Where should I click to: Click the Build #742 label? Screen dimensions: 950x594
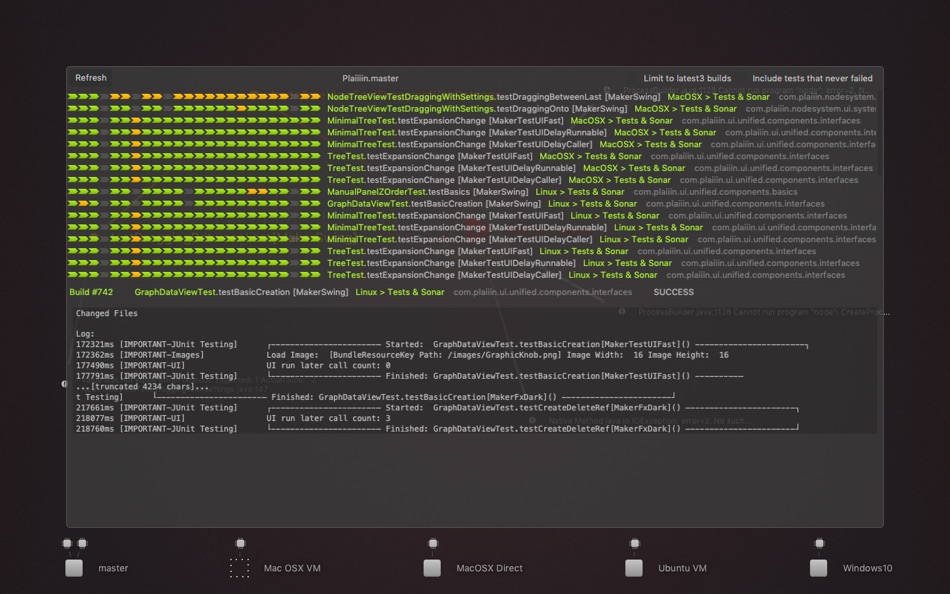tap(91, 292)
